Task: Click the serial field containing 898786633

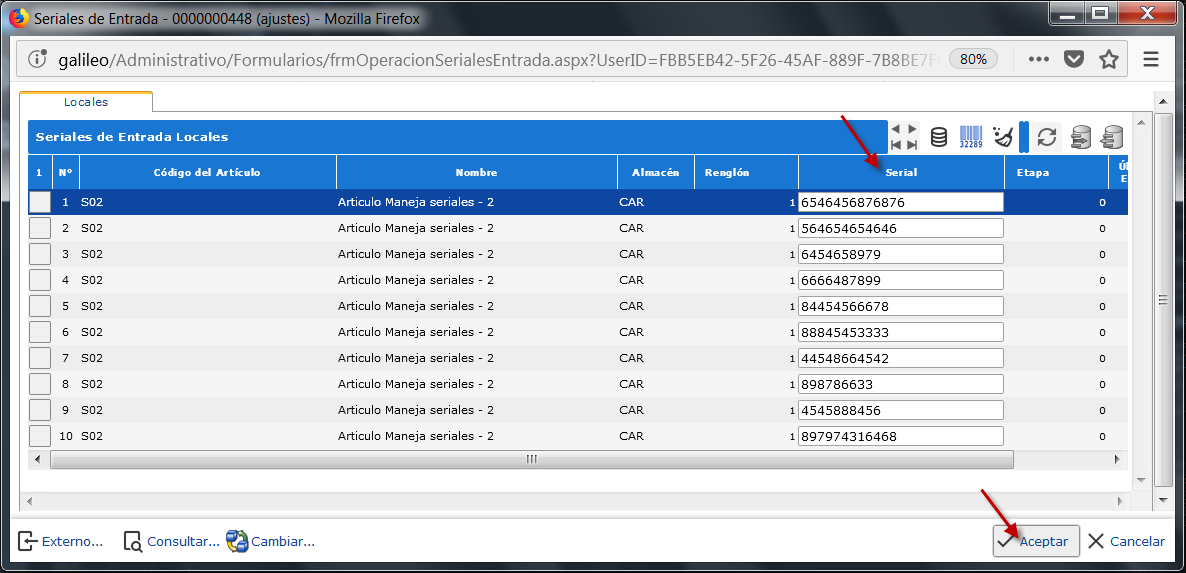Action: pyautogui.click(x=900, y=384)
